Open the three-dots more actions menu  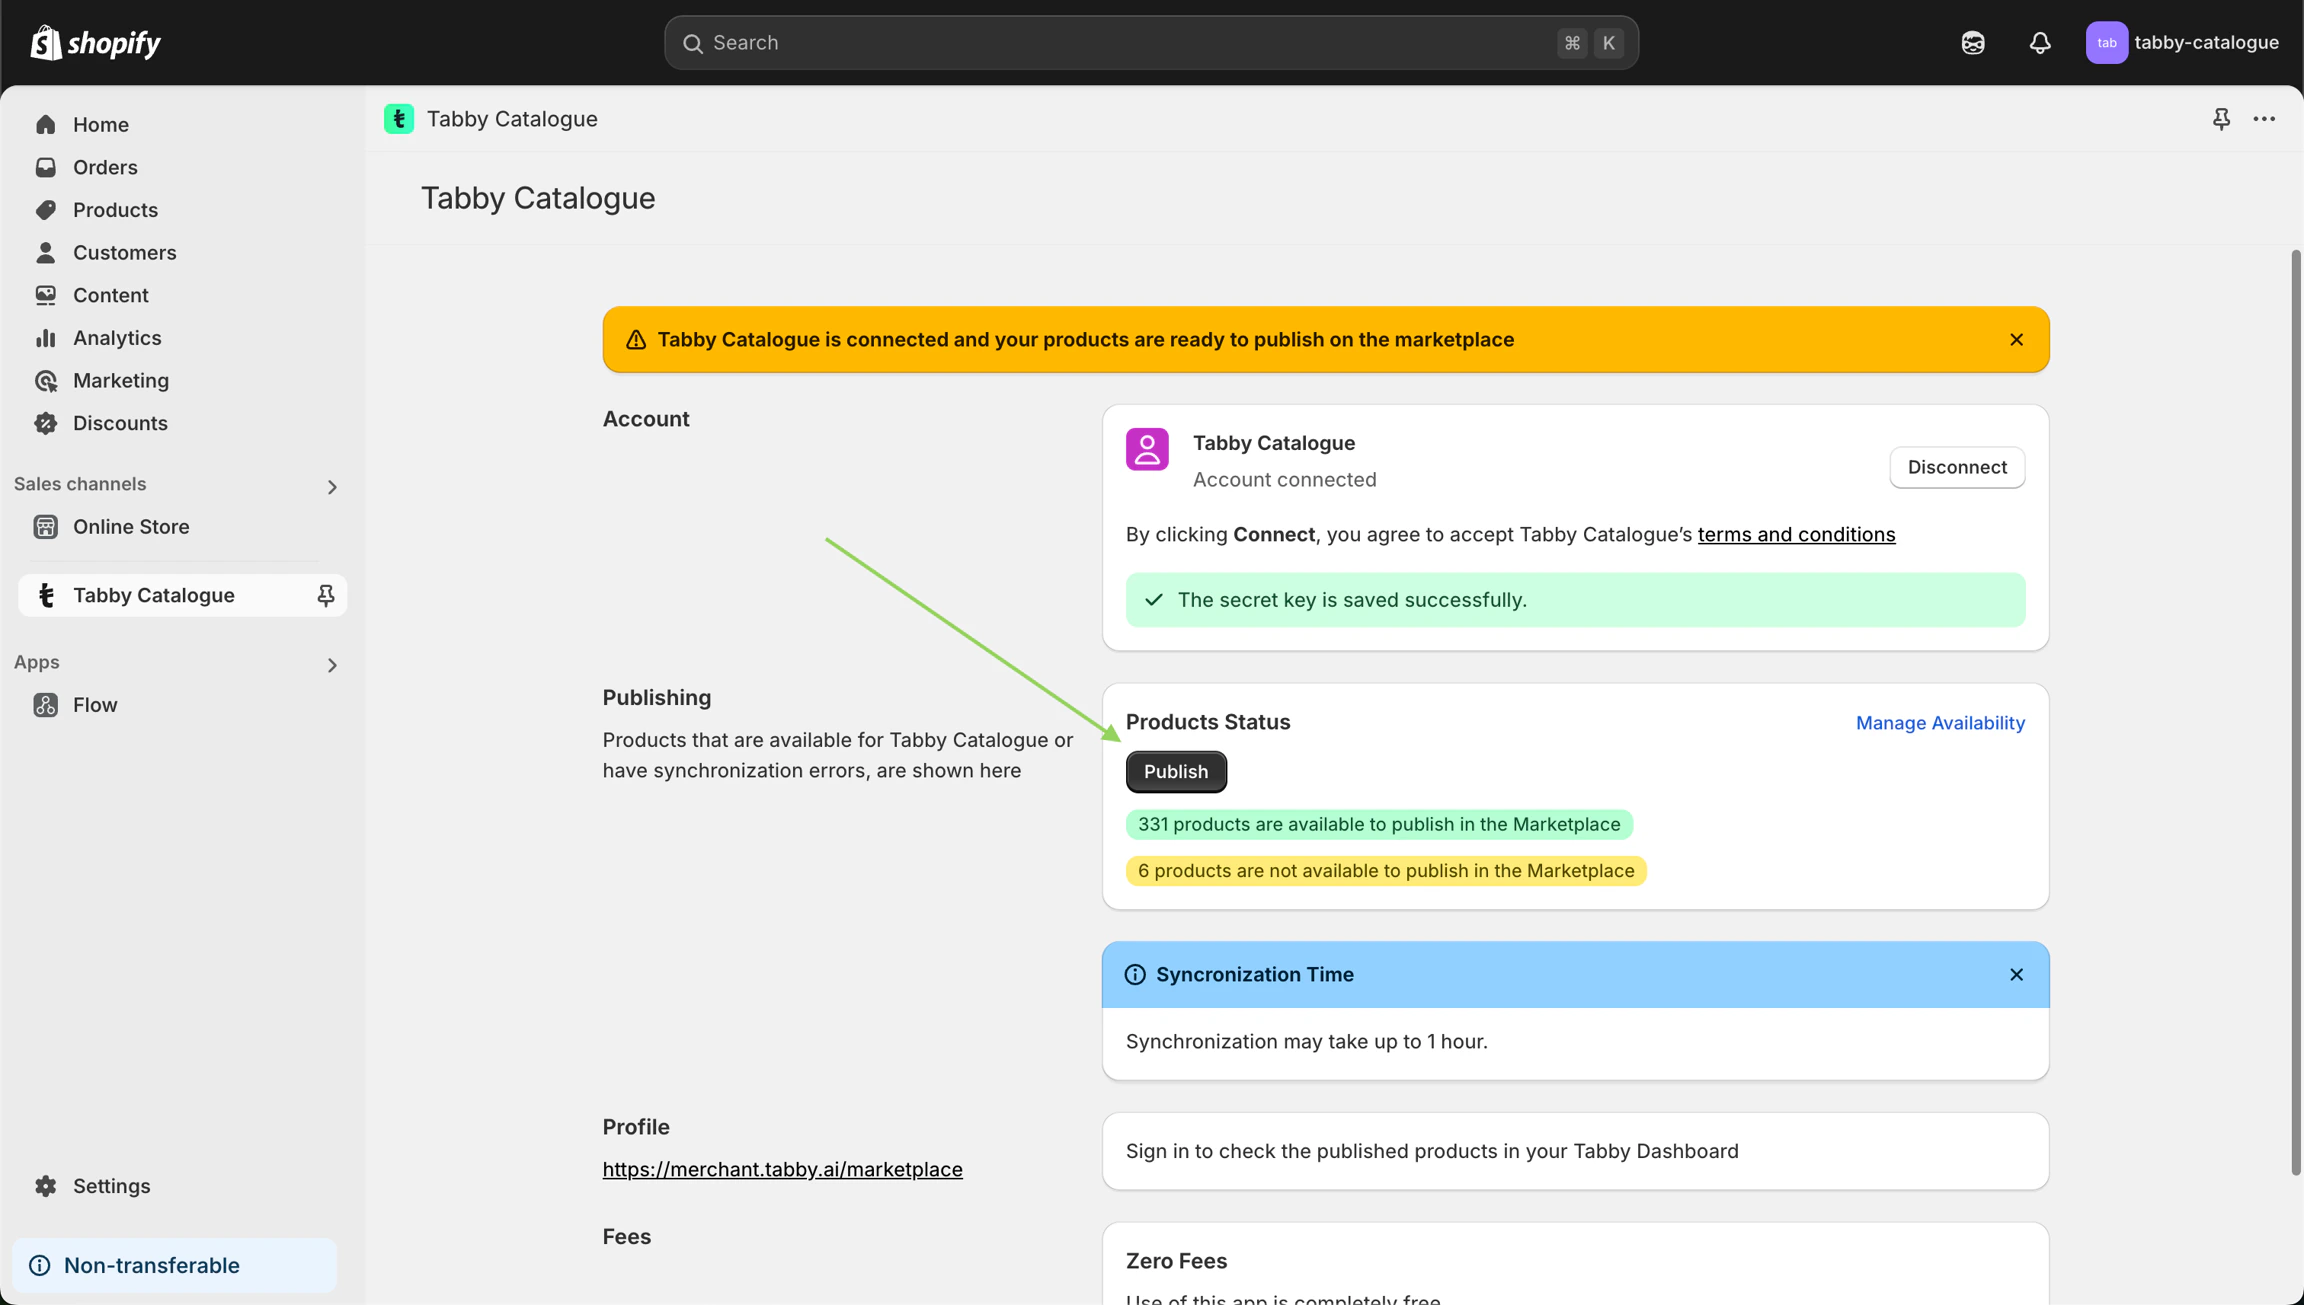pyautogui.click(x=2264, y=119)
